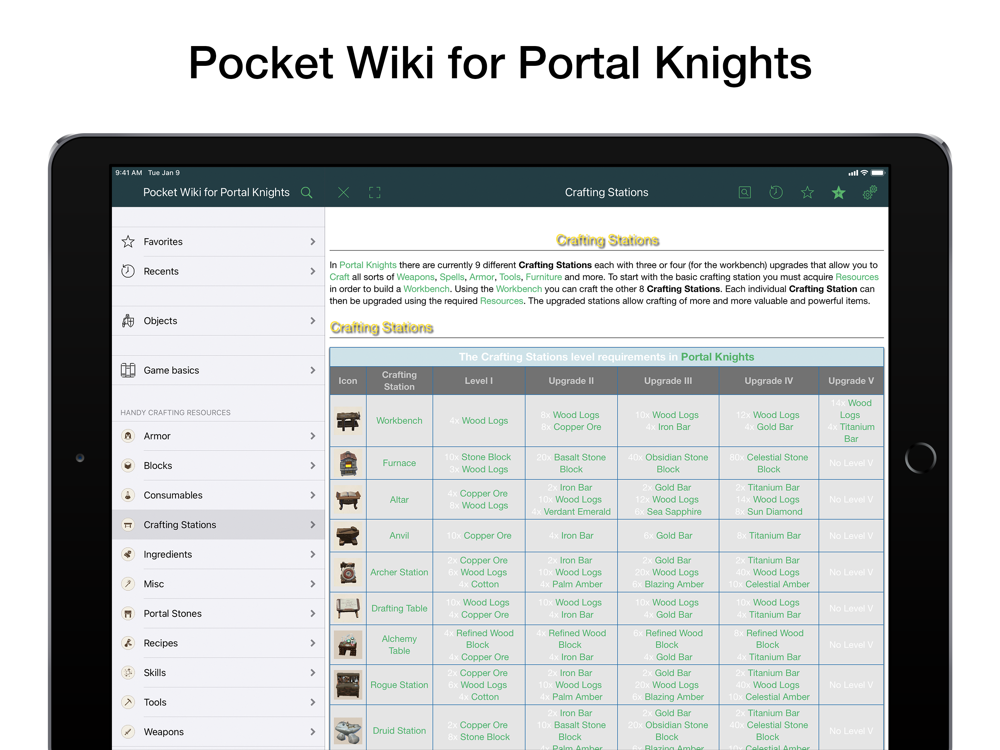
Task: Expand the Consumables row chevron
Action: point(312,495)
